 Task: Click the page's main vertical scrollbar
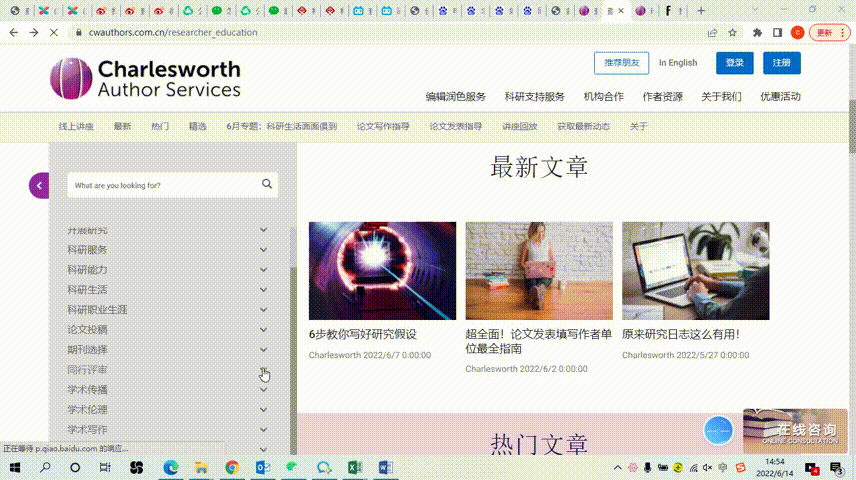852,127
